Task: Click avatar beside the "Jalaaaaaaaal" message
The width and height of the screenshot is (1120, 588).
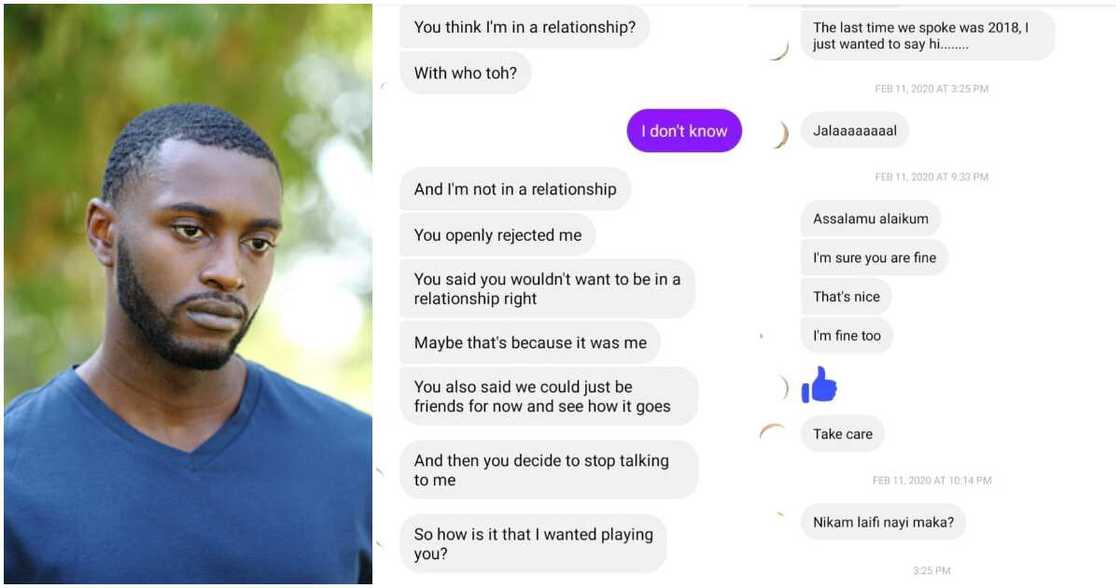Action: click(x=780, y=134)
